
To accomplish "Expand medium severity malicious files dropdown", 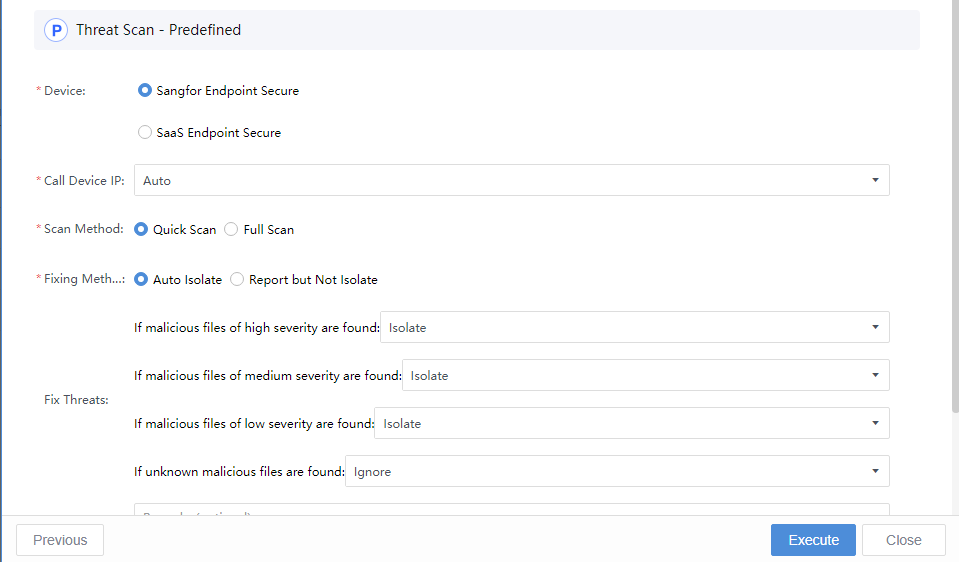I will (x=645, y=375).
